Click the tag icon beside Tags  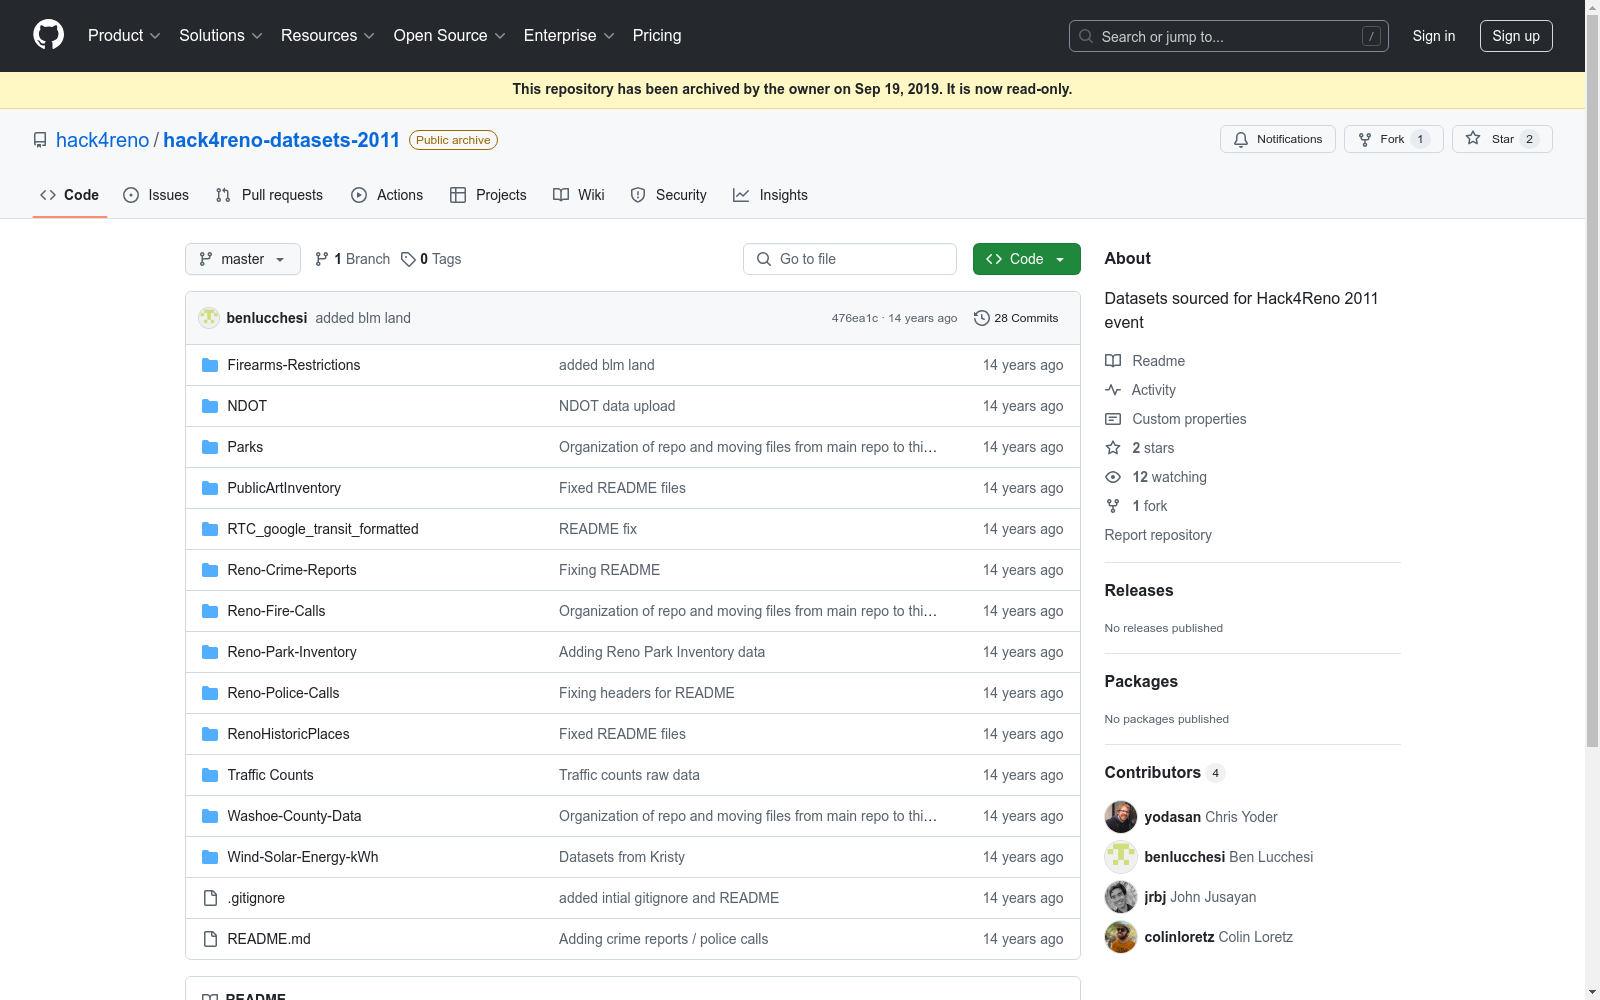(x=408, y=259)
